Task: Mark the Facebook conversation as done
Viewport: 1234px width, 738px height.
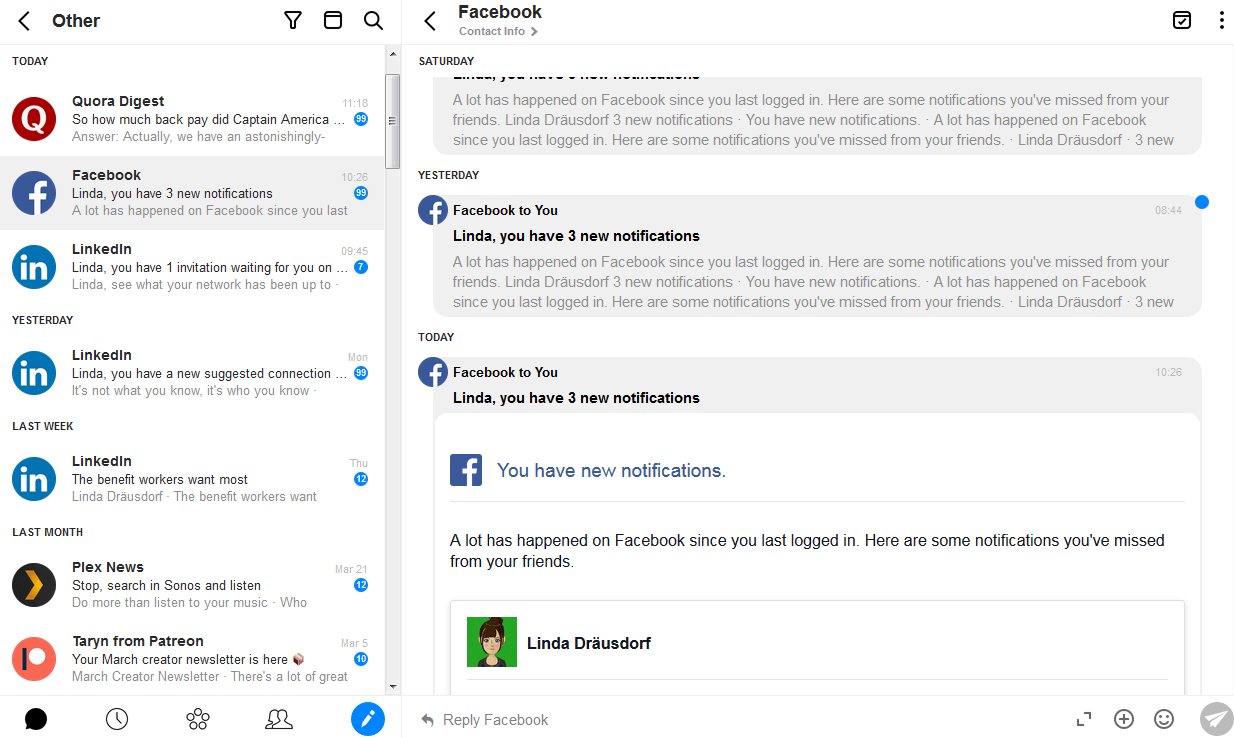Action: (x=1182, y=20)
